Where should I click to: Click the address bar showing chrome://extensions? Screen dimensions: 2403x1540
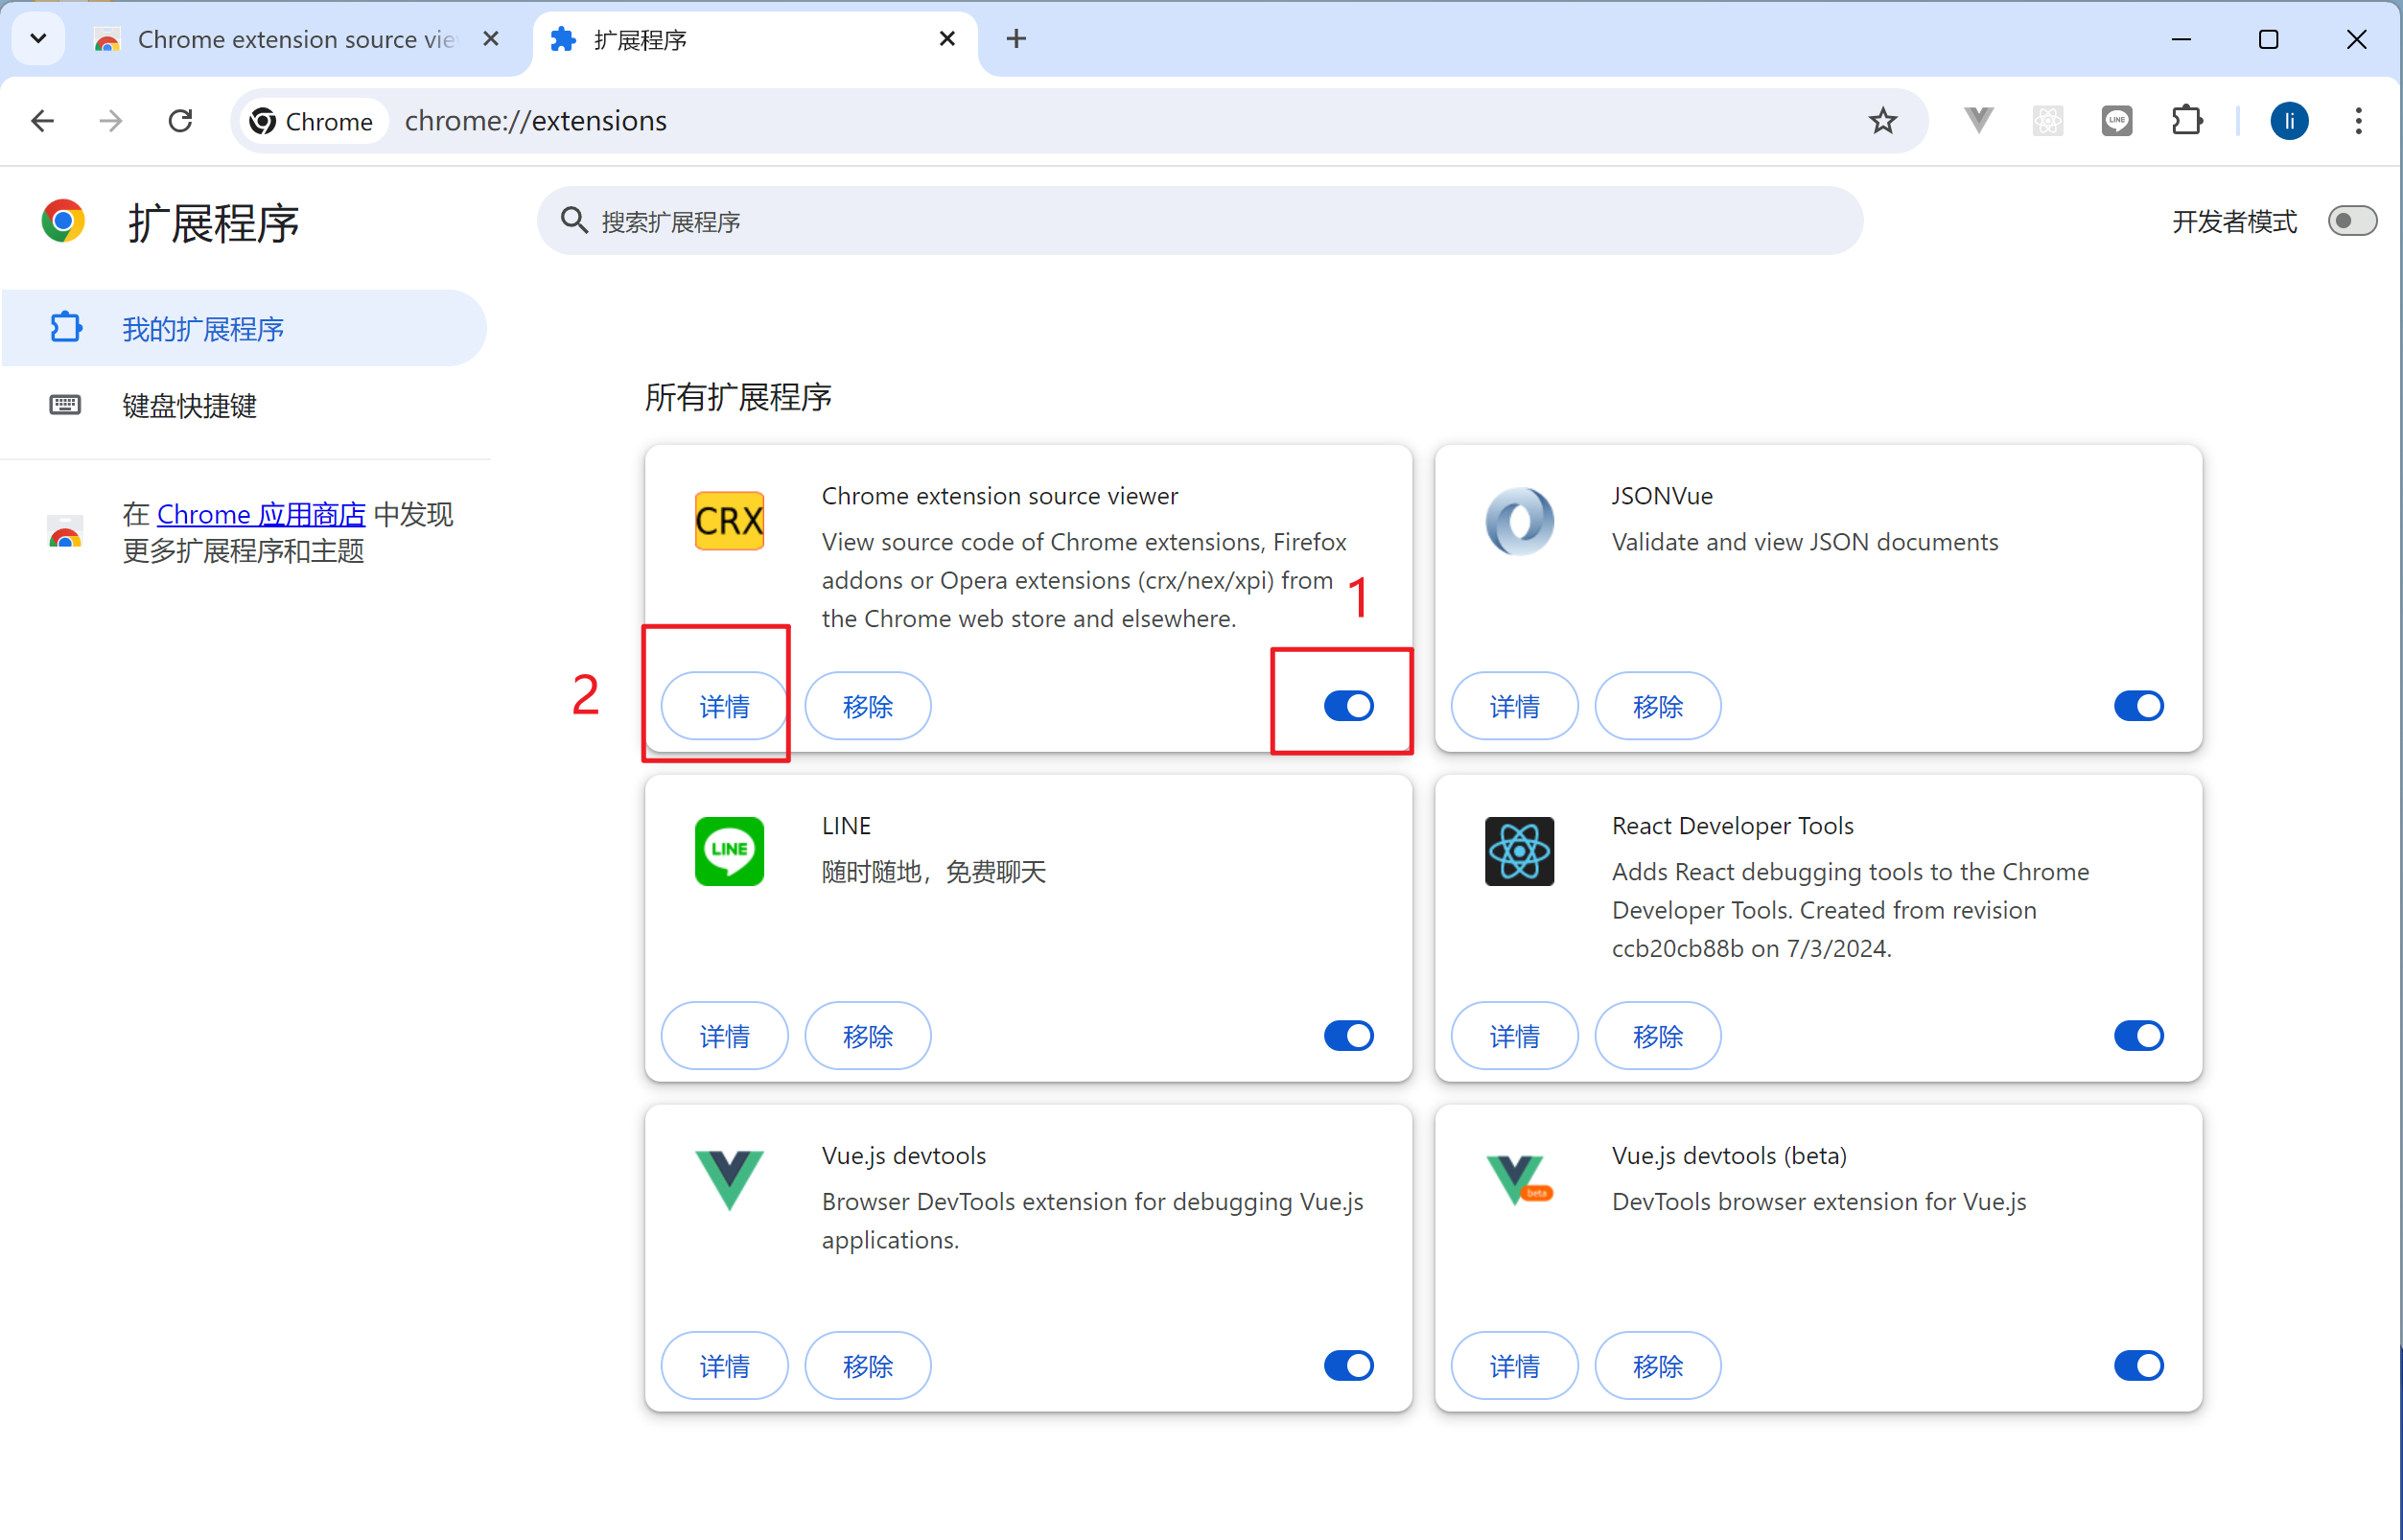coord(1079,121)
